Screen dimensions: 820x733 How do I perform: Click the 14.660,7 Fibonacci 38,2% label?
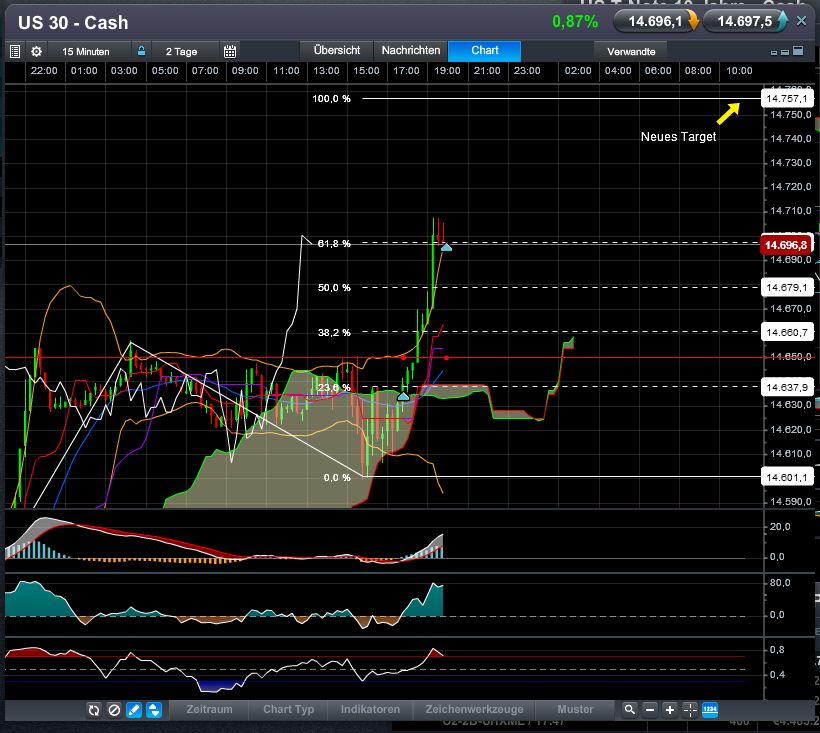[787, 332]
